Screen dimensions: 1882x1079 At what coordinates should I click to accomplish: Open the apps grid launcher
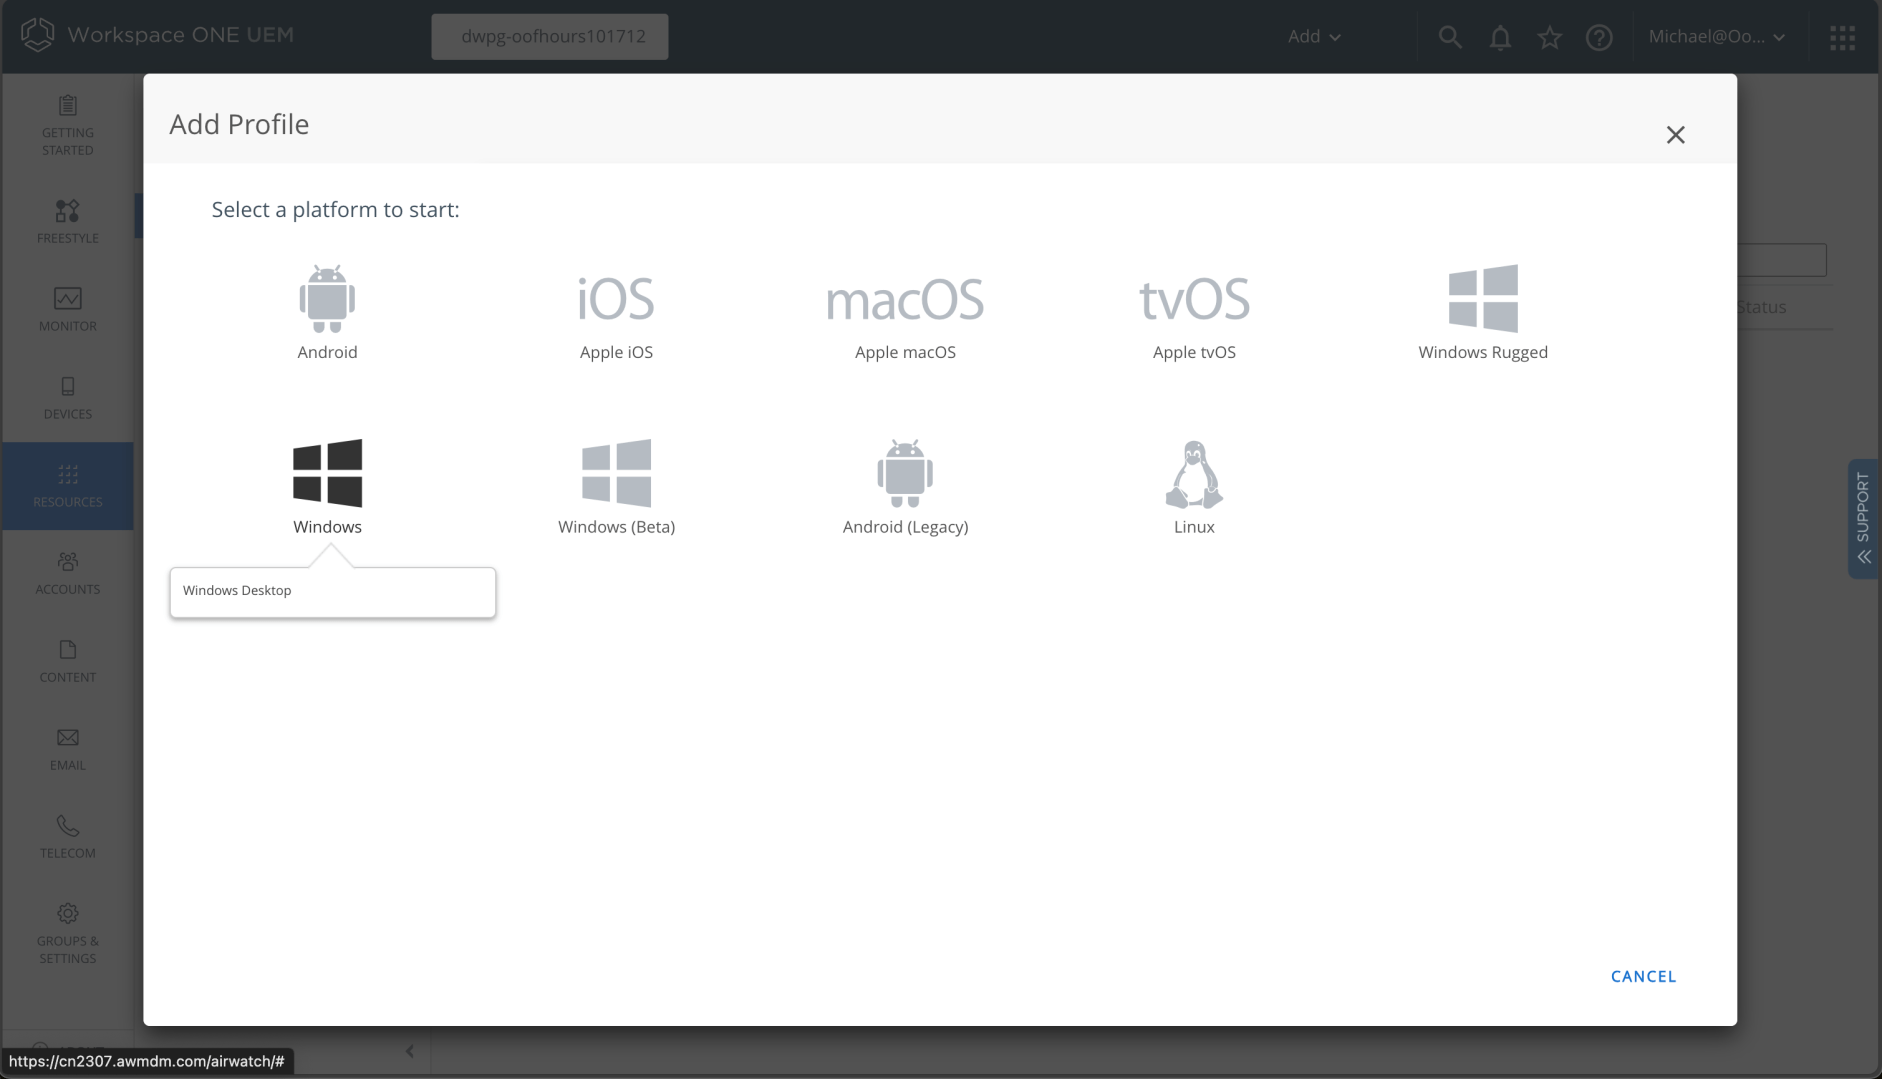(1842, 37)
